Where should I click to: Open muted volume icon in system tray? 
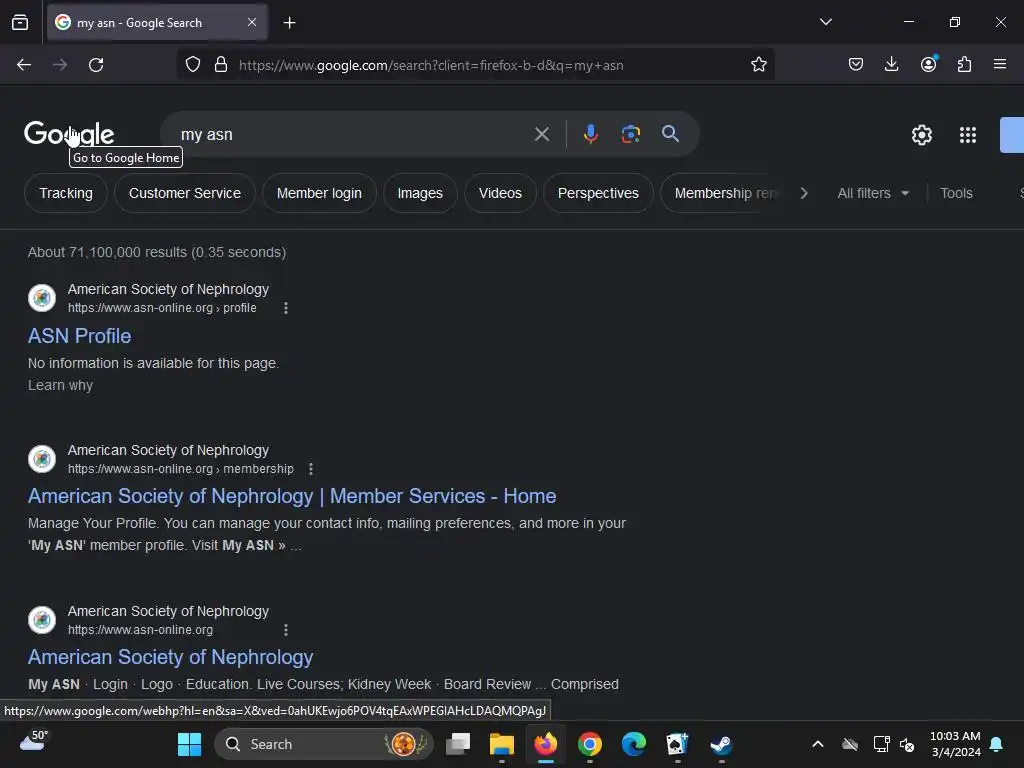coord(907,744)
